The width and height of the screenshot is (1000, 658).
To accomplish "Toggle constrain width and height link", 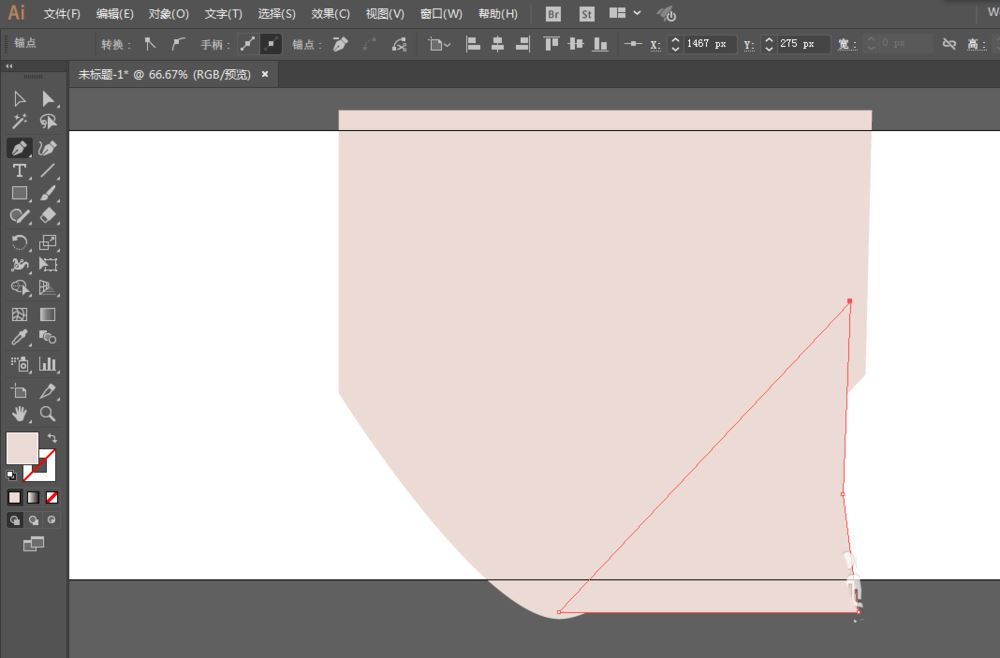I will click(x=948, y=44).
